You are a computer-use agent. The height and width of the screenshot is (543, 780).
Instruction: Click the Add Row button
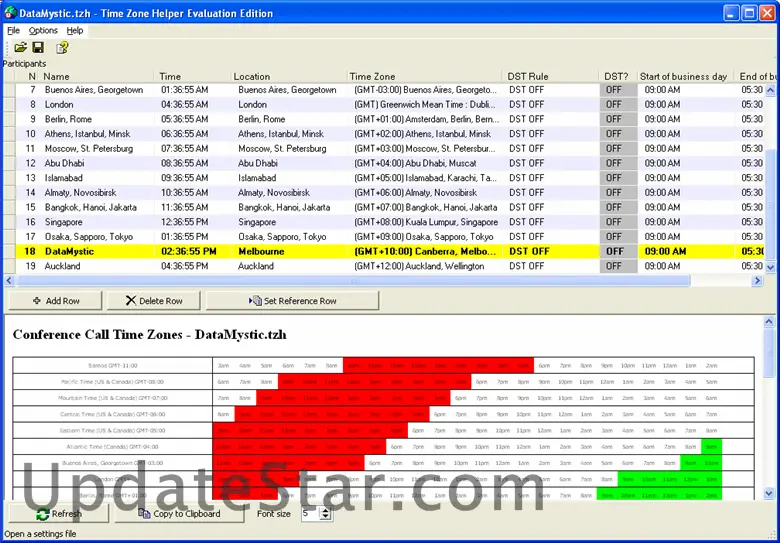55,301
